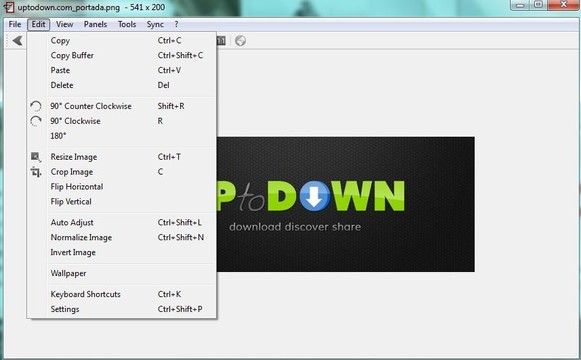Image resolution: width=581 pixels, height=360 pixels.
Task: Choose Paste from the Edit menu
Action: 122,70
